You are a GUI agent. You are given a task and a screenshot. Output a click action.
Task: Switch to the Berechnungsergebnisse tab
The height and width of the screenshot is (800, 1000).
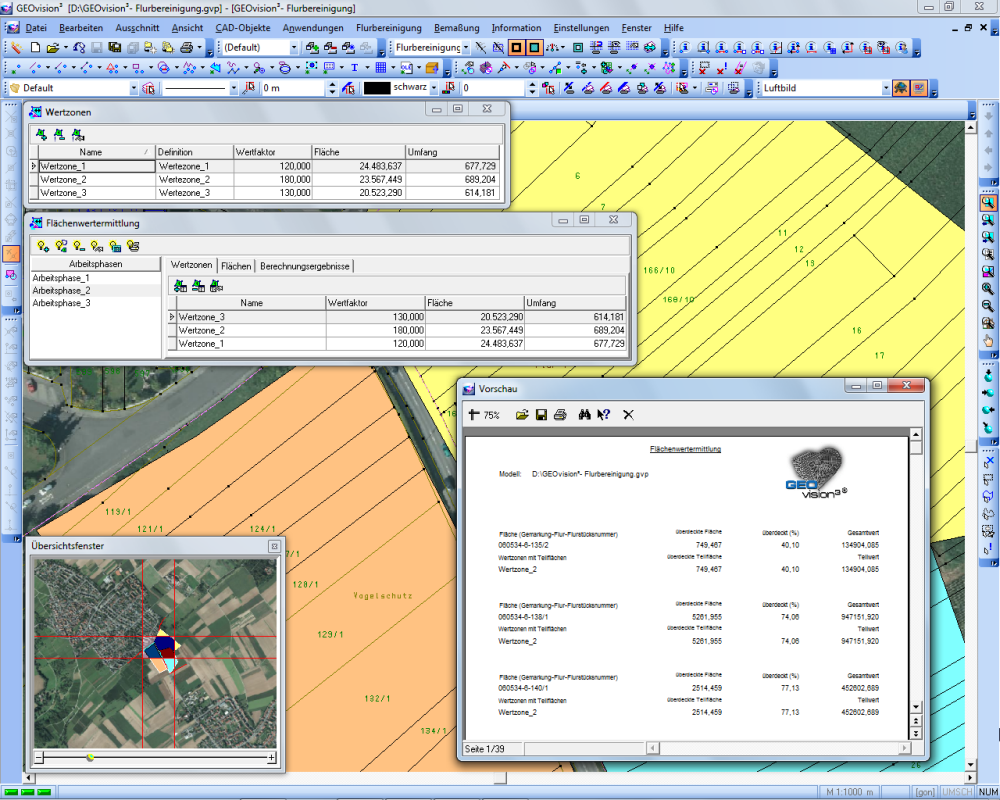coord(304,266)
